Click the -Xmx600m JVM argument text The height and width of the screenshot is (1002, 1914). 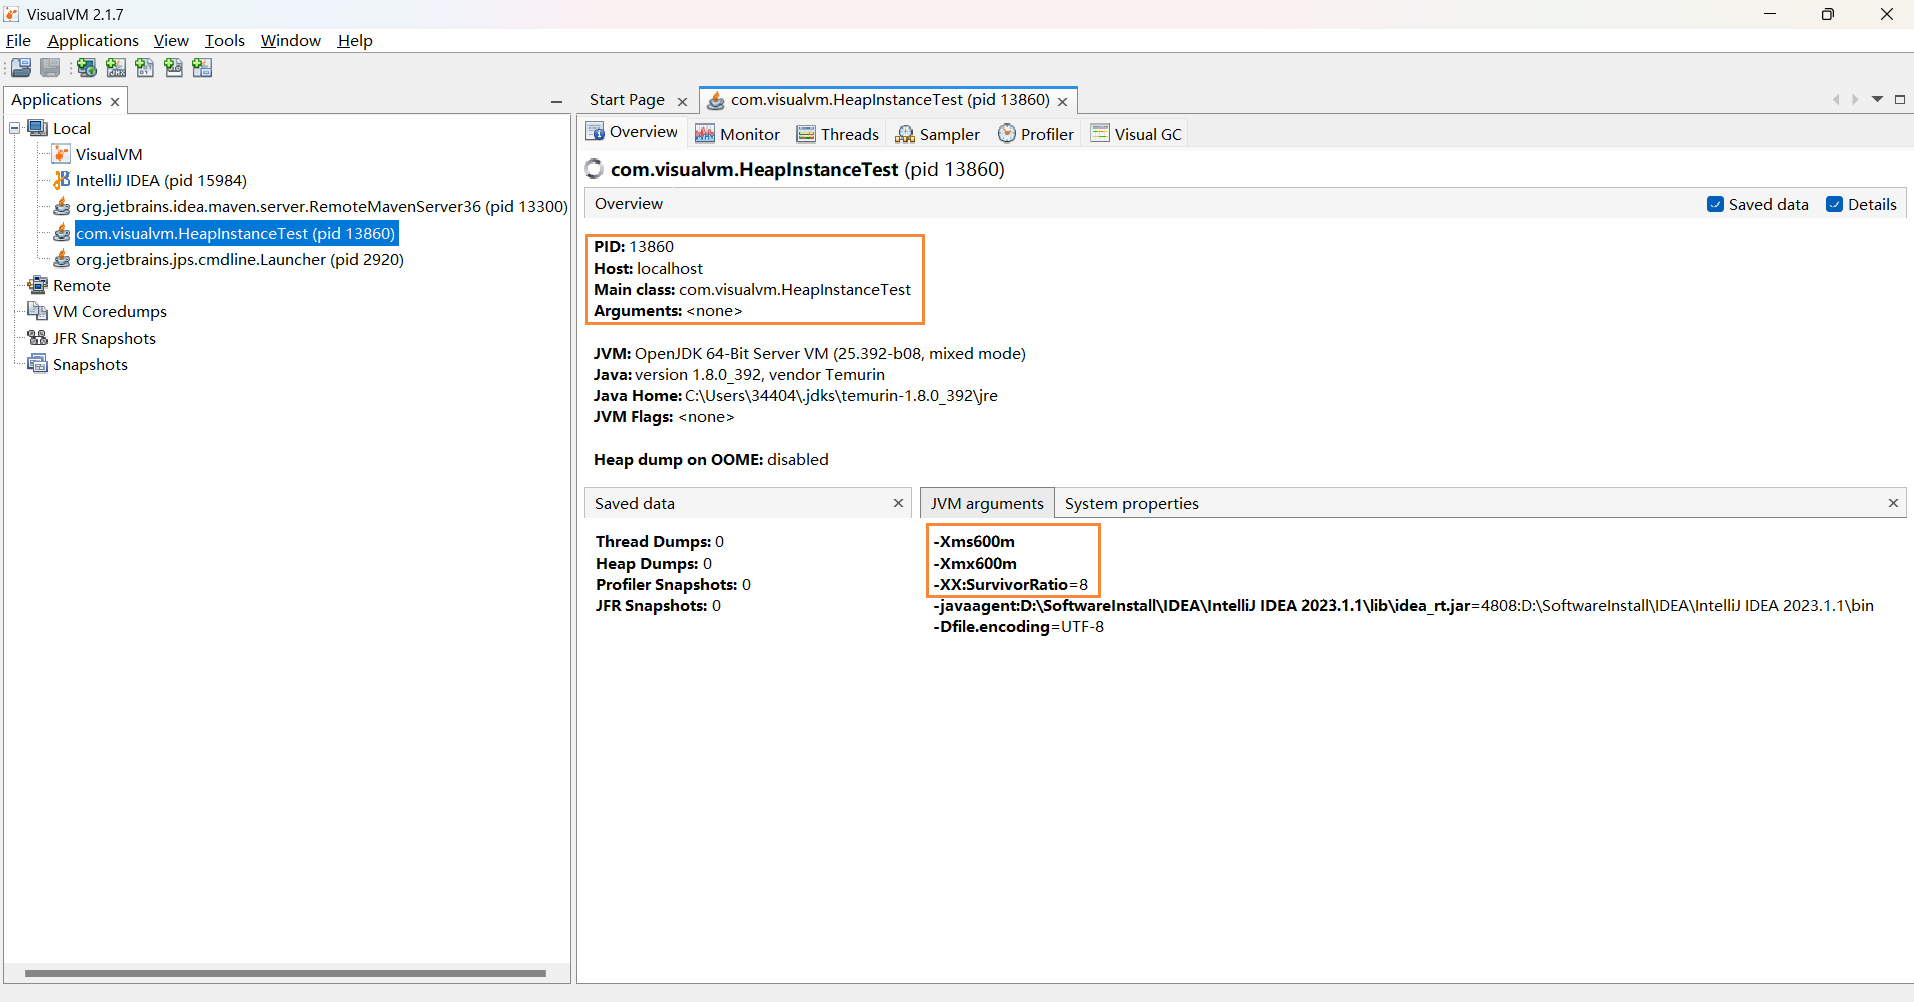[x=975, y=563]
